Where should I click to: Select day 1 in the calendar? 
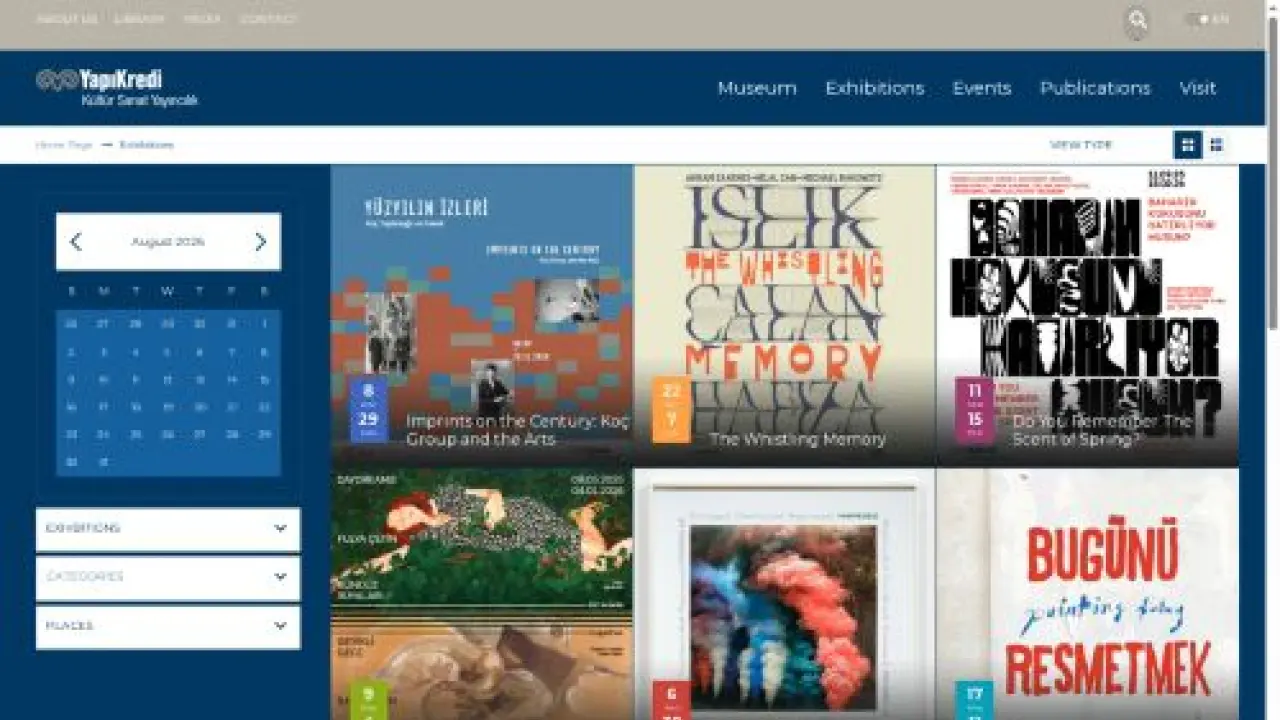pyautogui.click(x=264, y=325)
